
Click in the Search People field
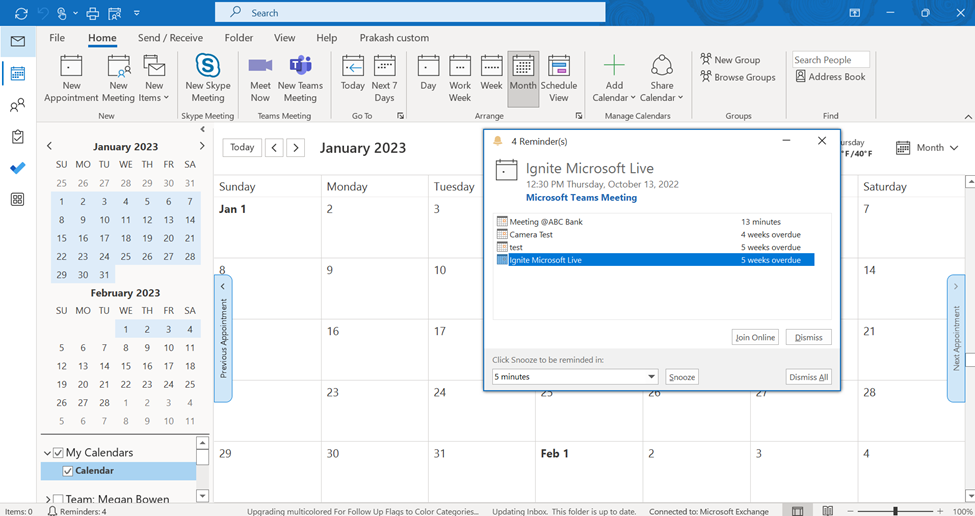831,60
